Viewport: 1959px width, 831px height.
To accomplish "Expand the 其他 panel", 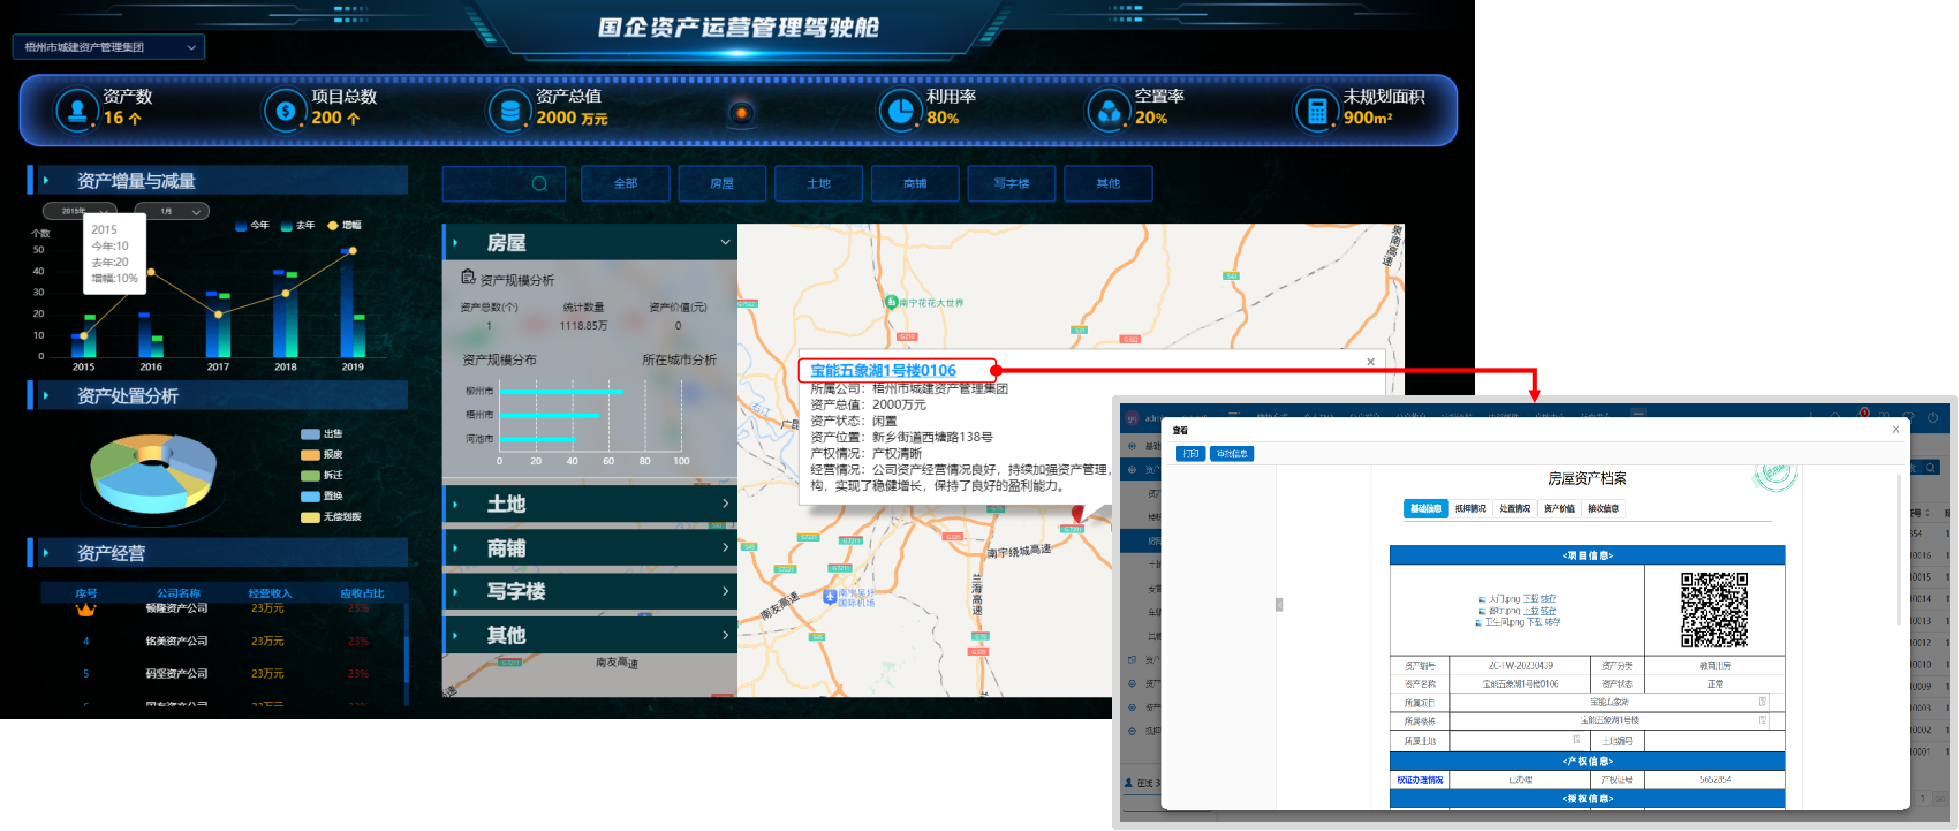I will tap(589, 635).
